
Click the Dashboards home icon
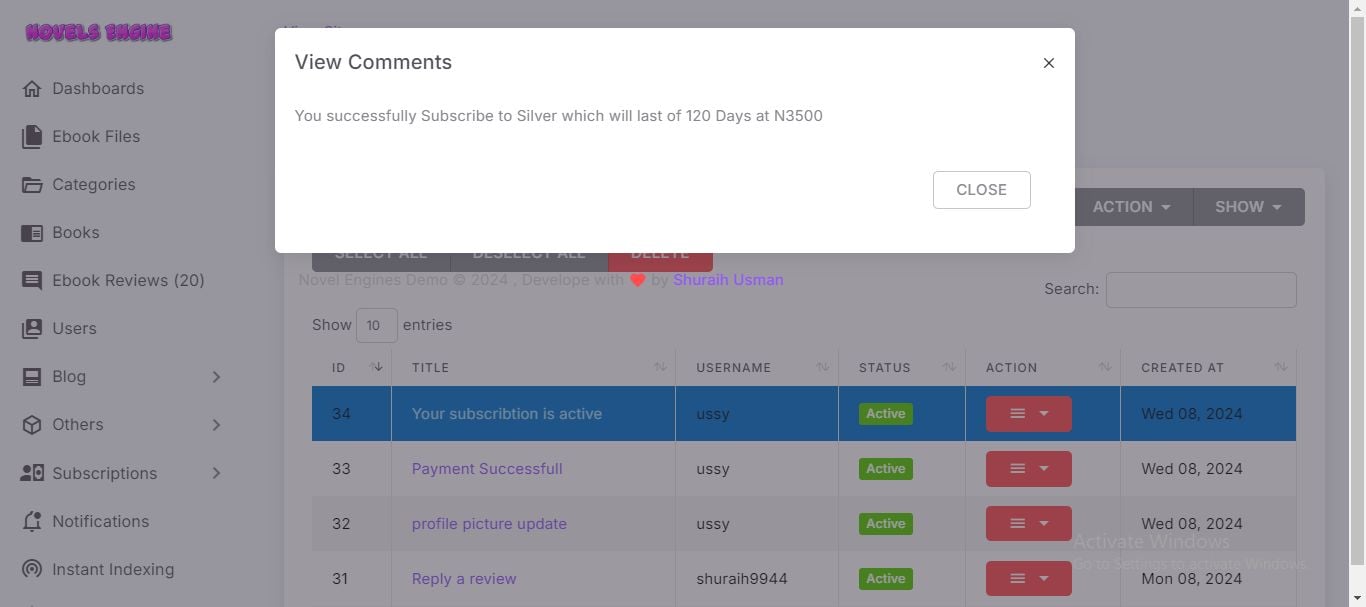coord(32,89)
